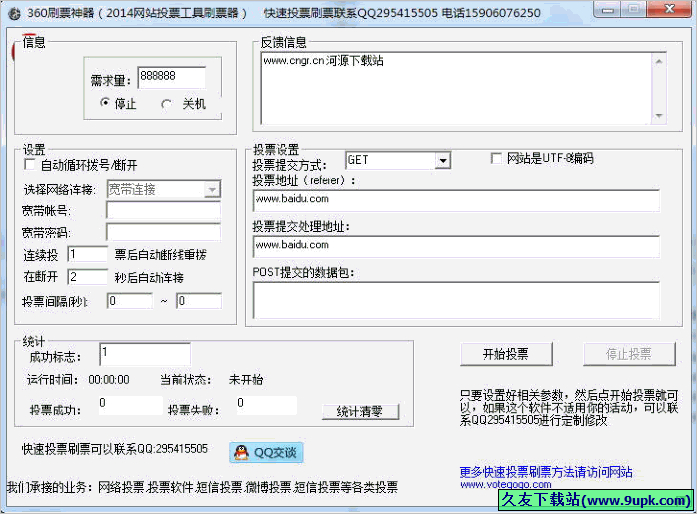Click the 未开始 status text

[246, 380]
